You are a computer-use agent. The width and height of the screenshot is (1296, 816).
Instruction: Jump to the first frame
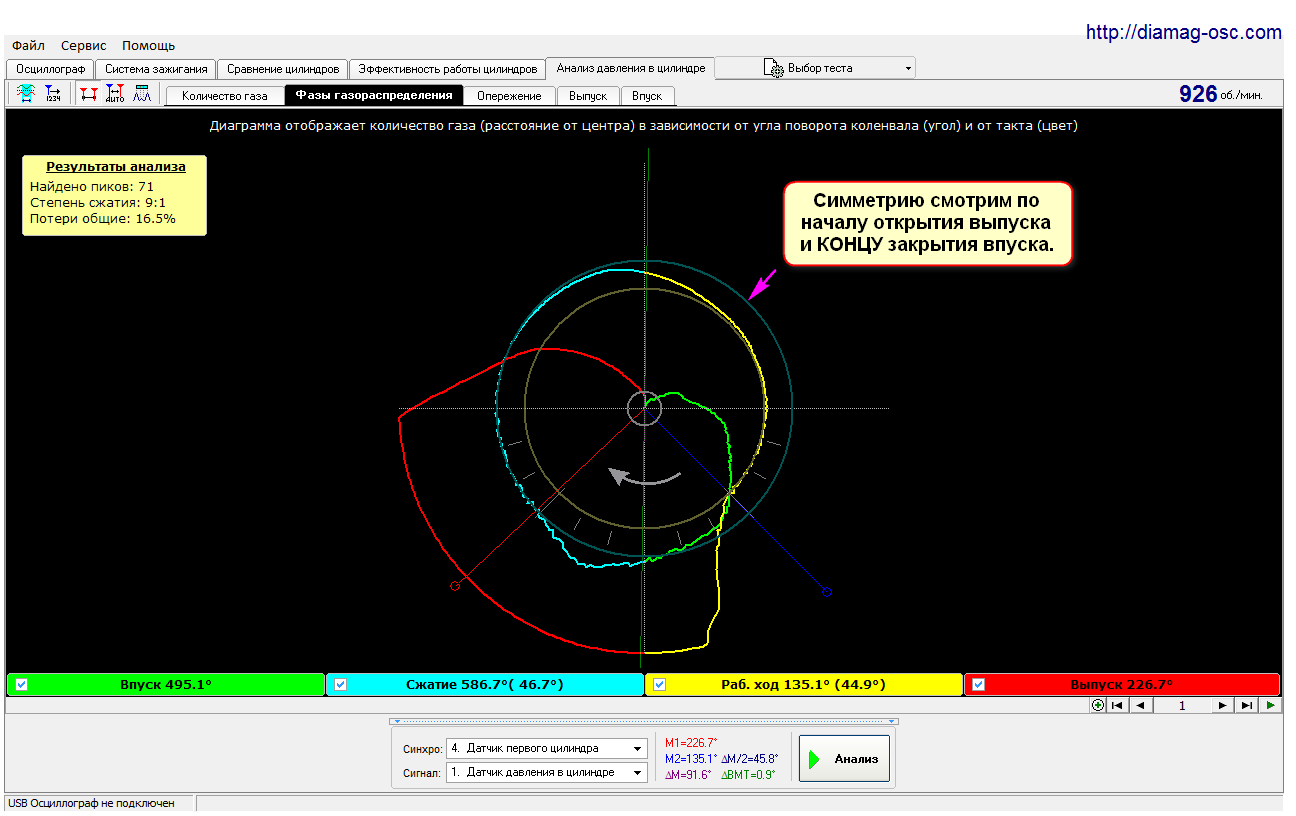click(1117, 705)
